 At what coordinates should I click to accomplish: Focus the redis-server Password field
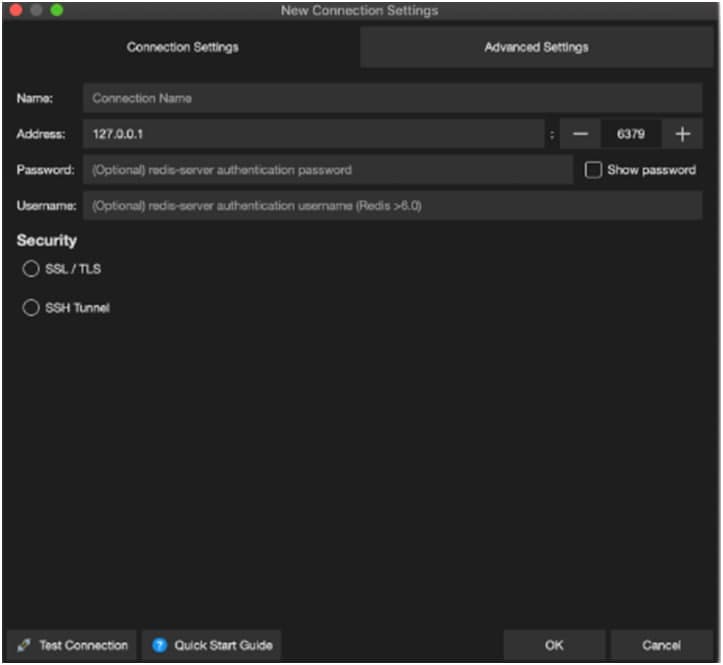pos(327,170)
